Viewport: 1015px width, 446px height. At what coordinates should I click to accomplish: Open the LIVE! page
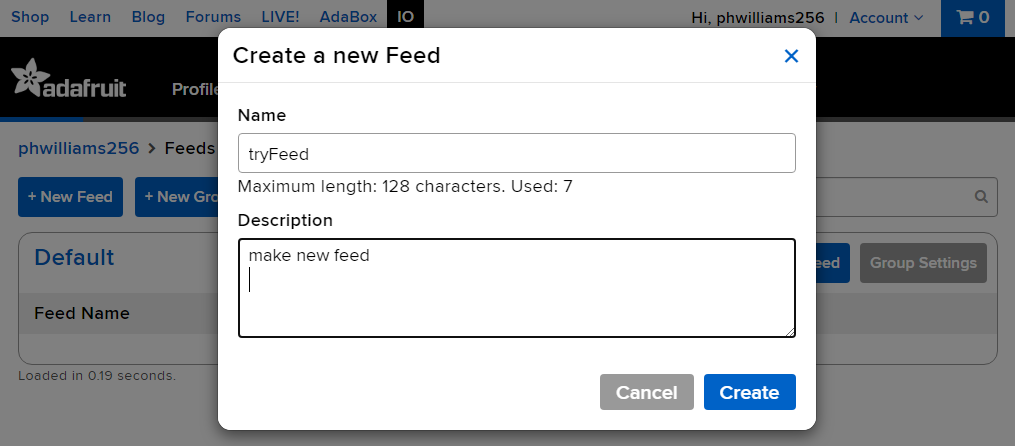click(280, 17)
